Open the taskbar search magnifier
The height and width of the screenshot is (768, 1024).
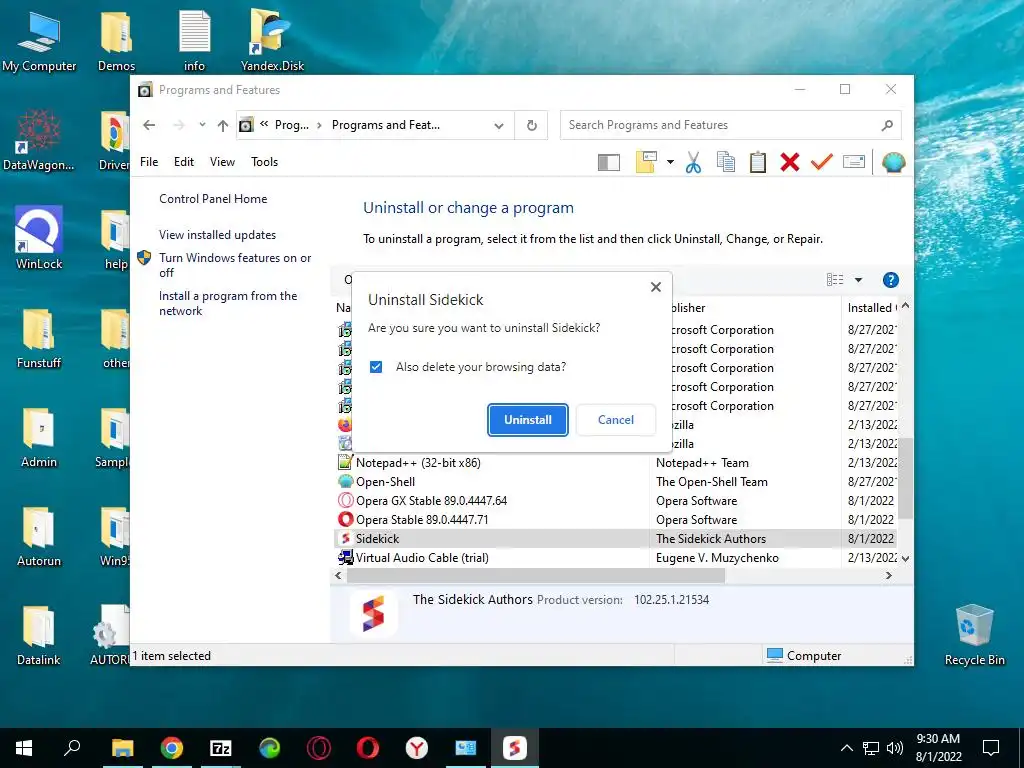(72, 748)
